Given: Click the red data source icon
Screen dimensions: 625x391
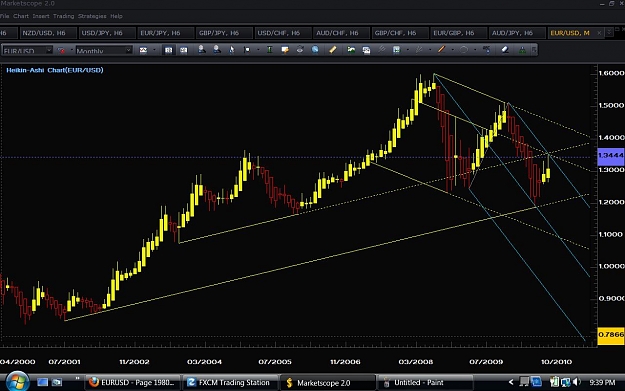Looking at the screenshot, I should [62, 51].
